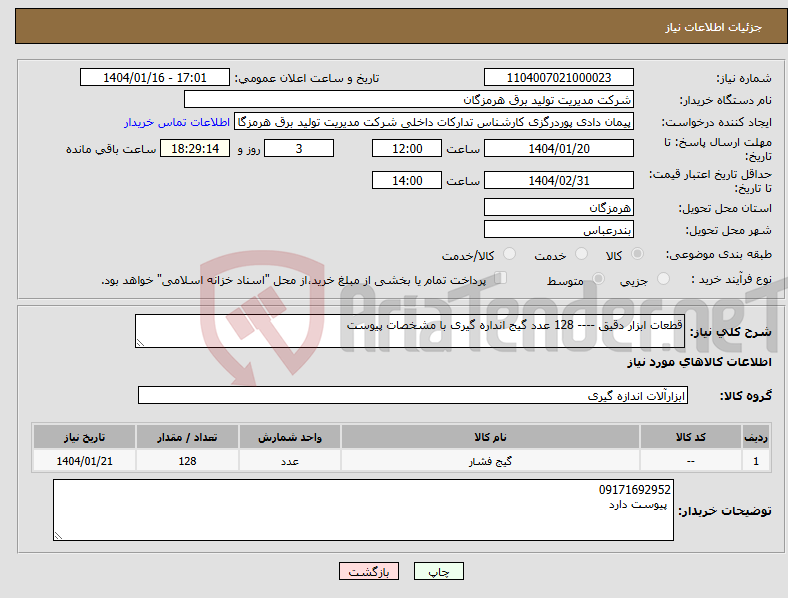The image size is (788, 598).
Task: Click the گیج فشار item name cell
Action: (x=490, y=460)
